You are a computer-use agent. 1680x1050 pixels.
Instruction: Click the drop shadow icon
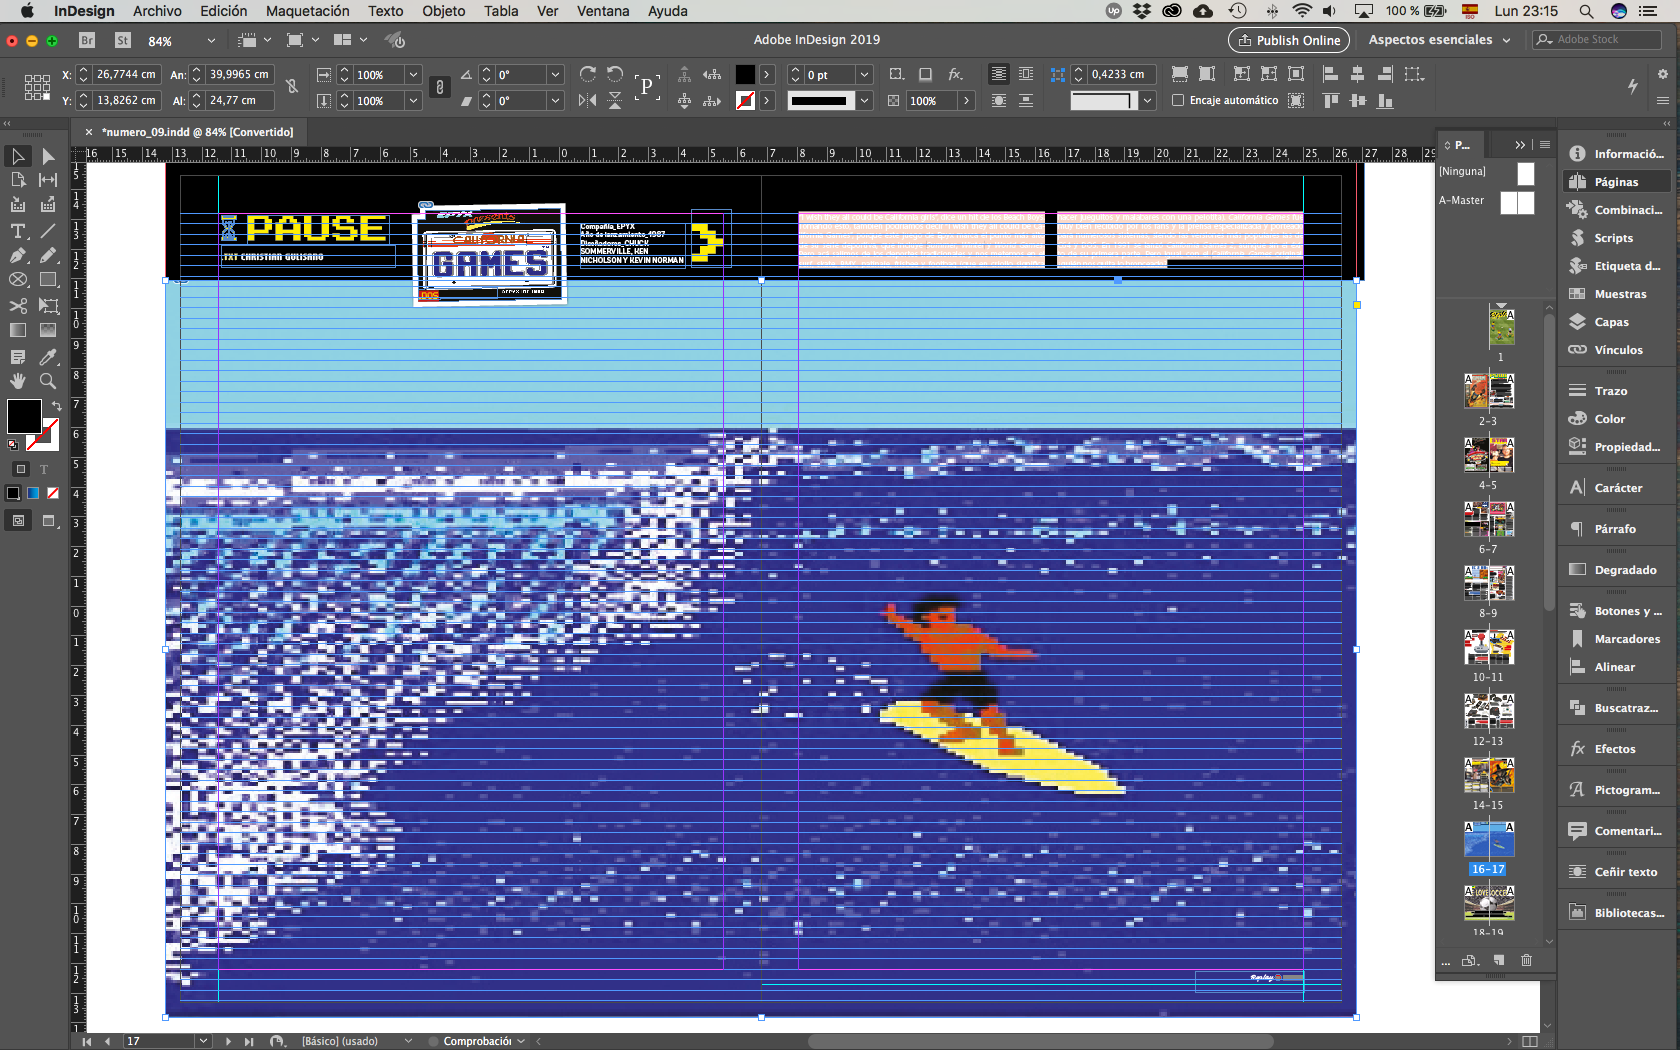pos(926,74)
